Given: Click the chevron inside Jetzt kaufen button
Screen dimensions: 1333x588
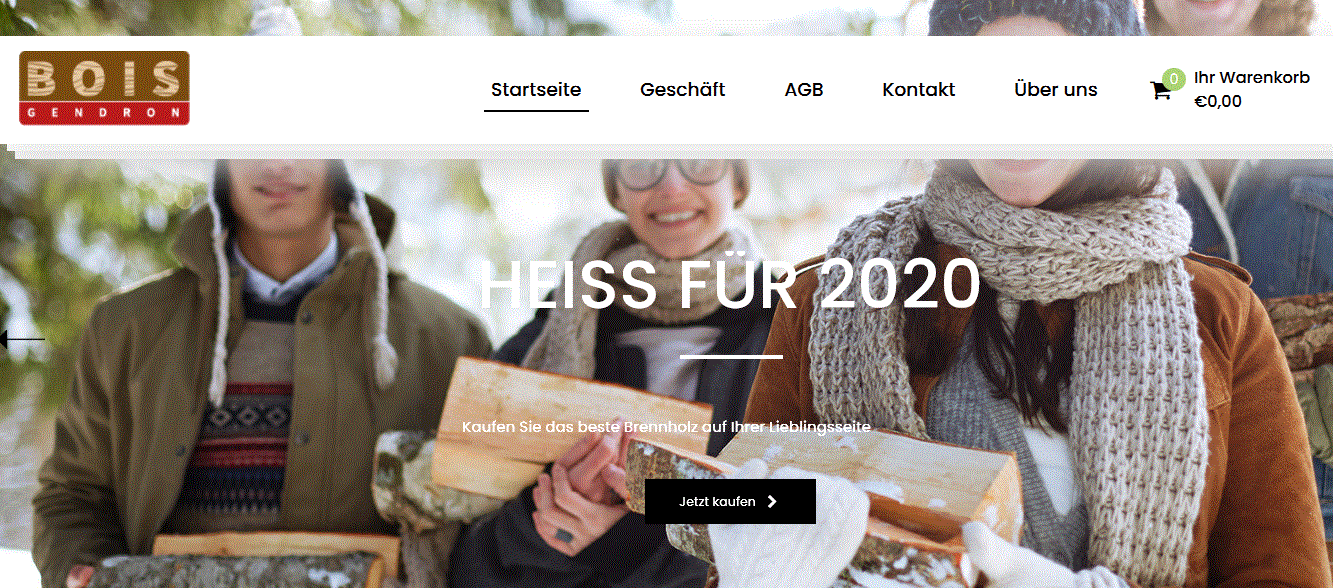Looking at the screenshot, I should click(772, 502).
